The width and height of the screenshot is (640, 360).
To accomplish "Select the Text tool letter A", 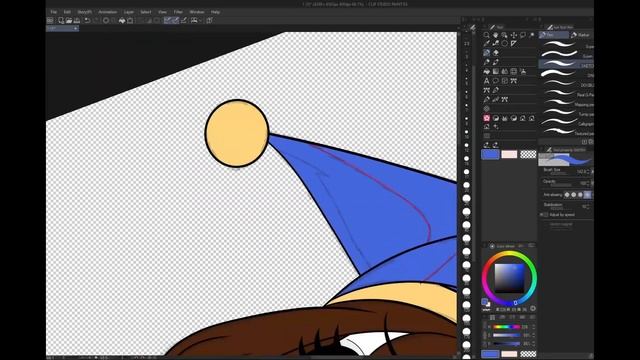I will pyautogui.click(x=487, y=81).
